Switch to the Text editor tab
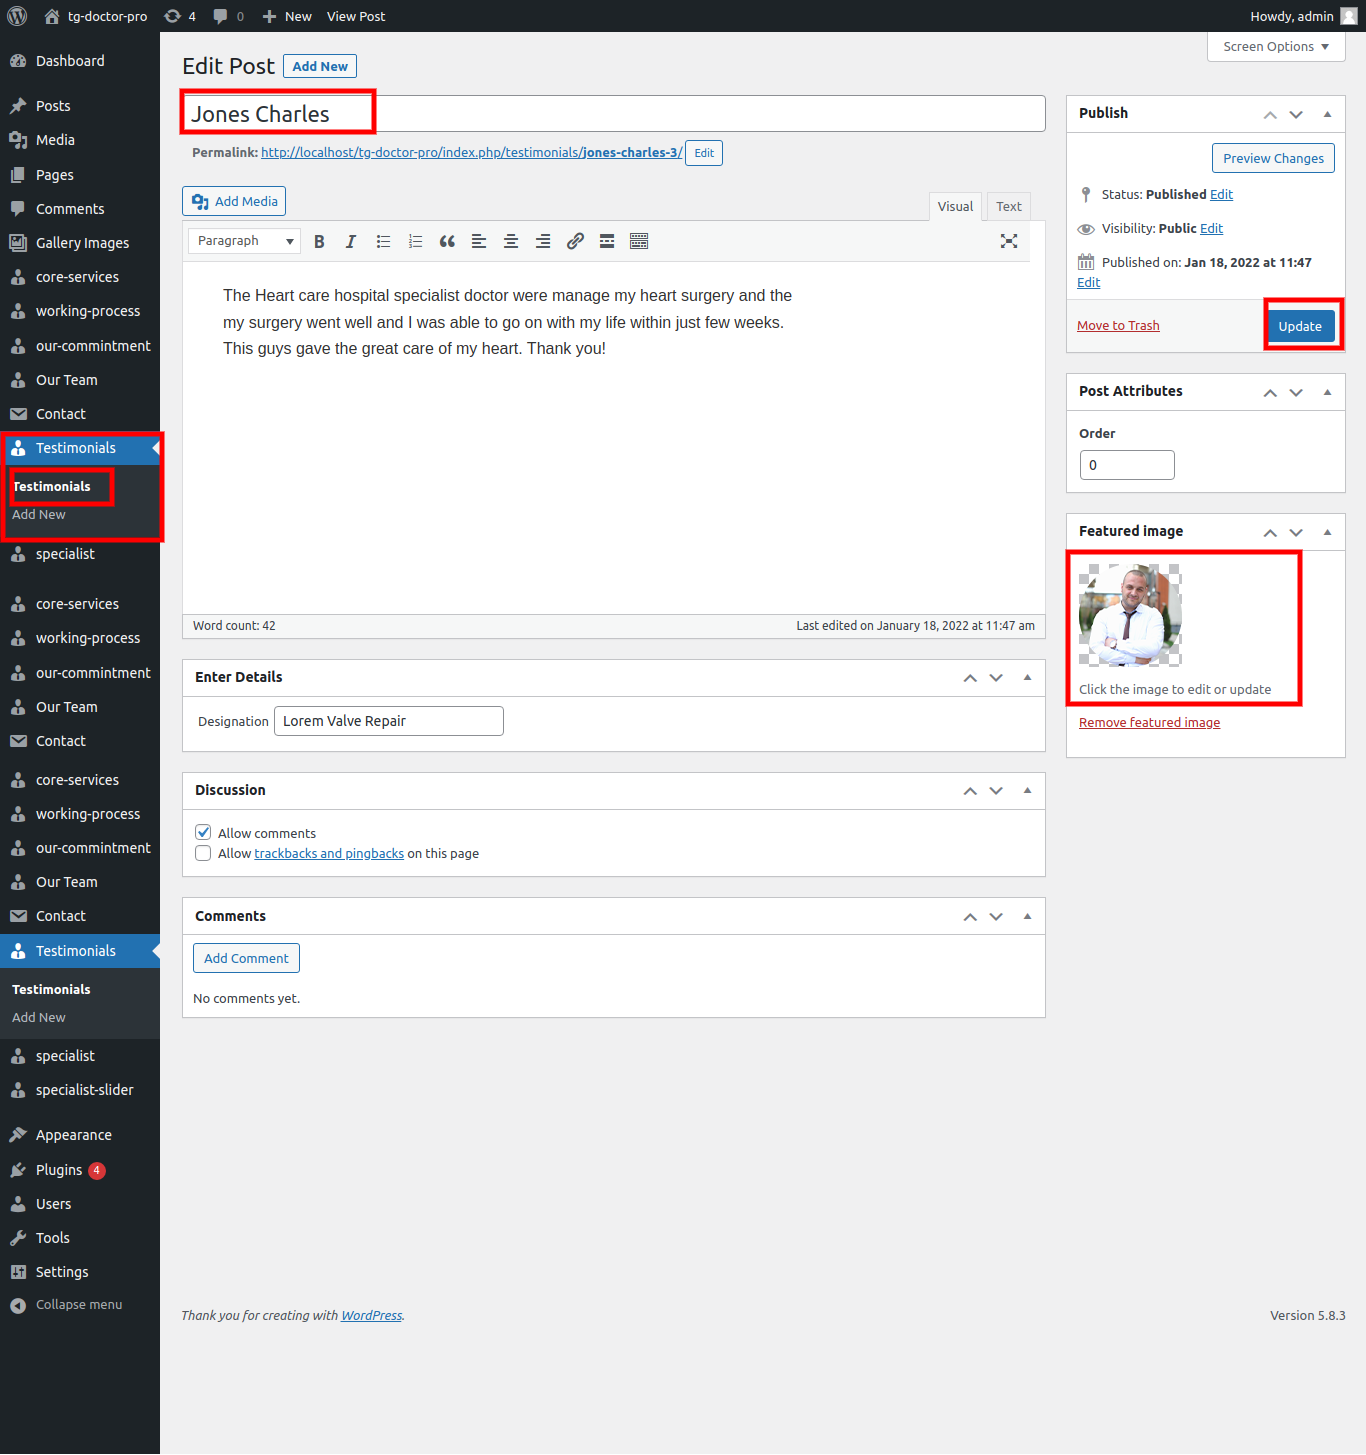The height and width of the screenshot is (1455, 1366). click(1008, 207)
